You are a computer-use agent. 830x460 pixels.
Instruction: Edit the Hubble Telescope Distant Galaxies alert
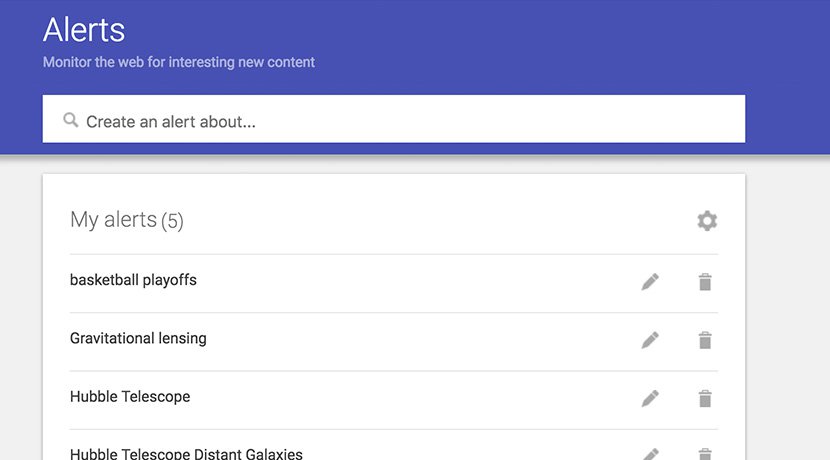[x=650, y=454]
